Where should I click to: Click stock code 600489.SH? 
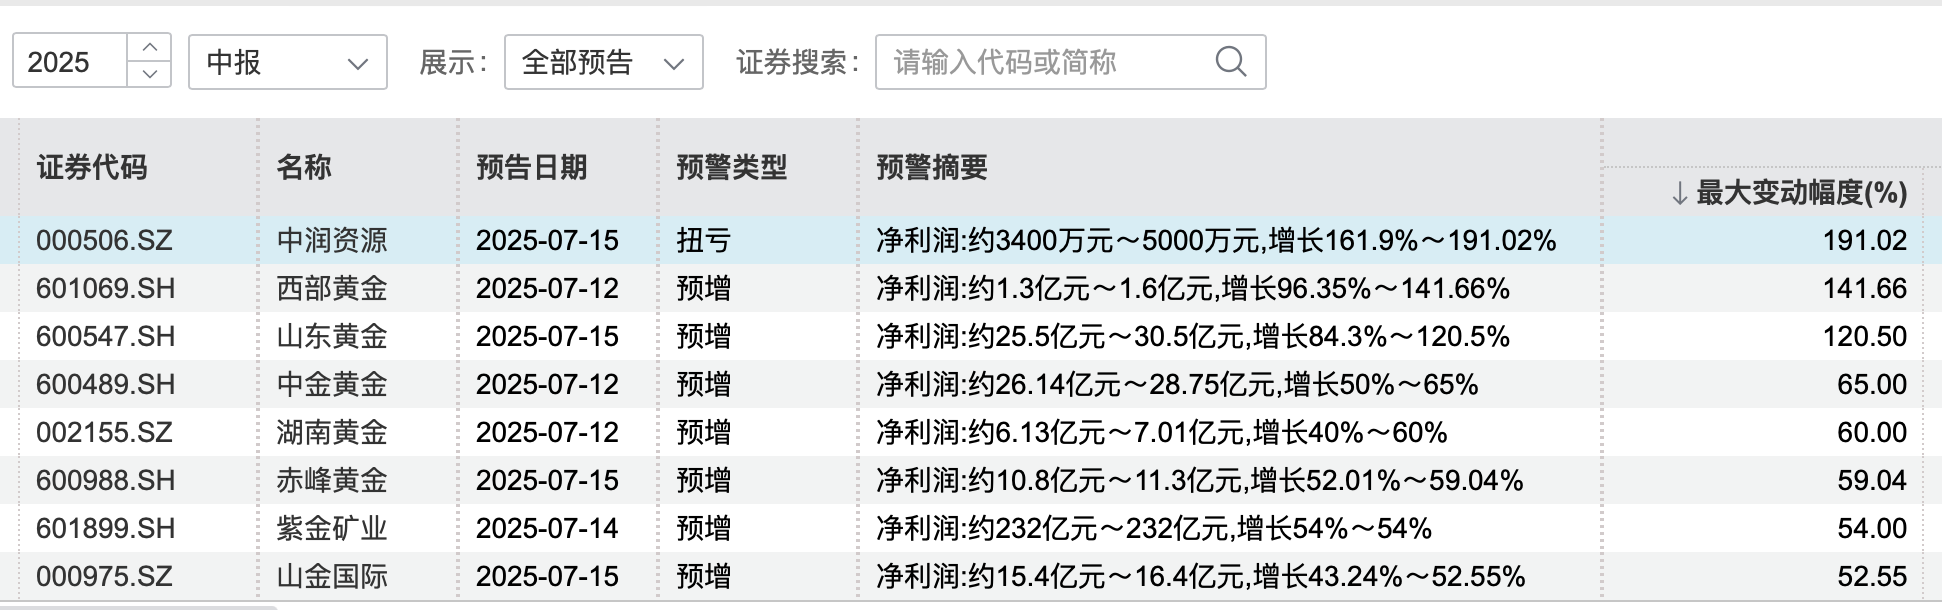pos(105,384)
